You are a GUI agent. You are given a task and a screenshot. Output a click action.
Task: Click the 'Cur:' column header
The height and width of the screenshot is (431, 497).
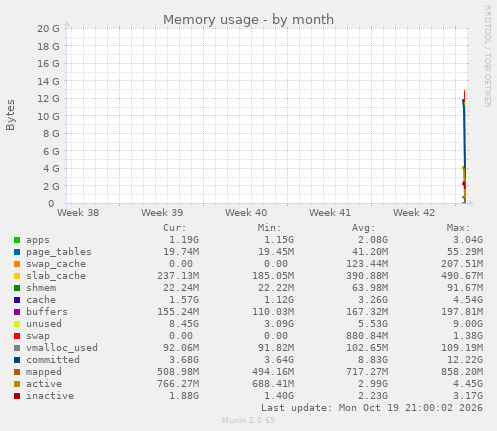[175, 228]
